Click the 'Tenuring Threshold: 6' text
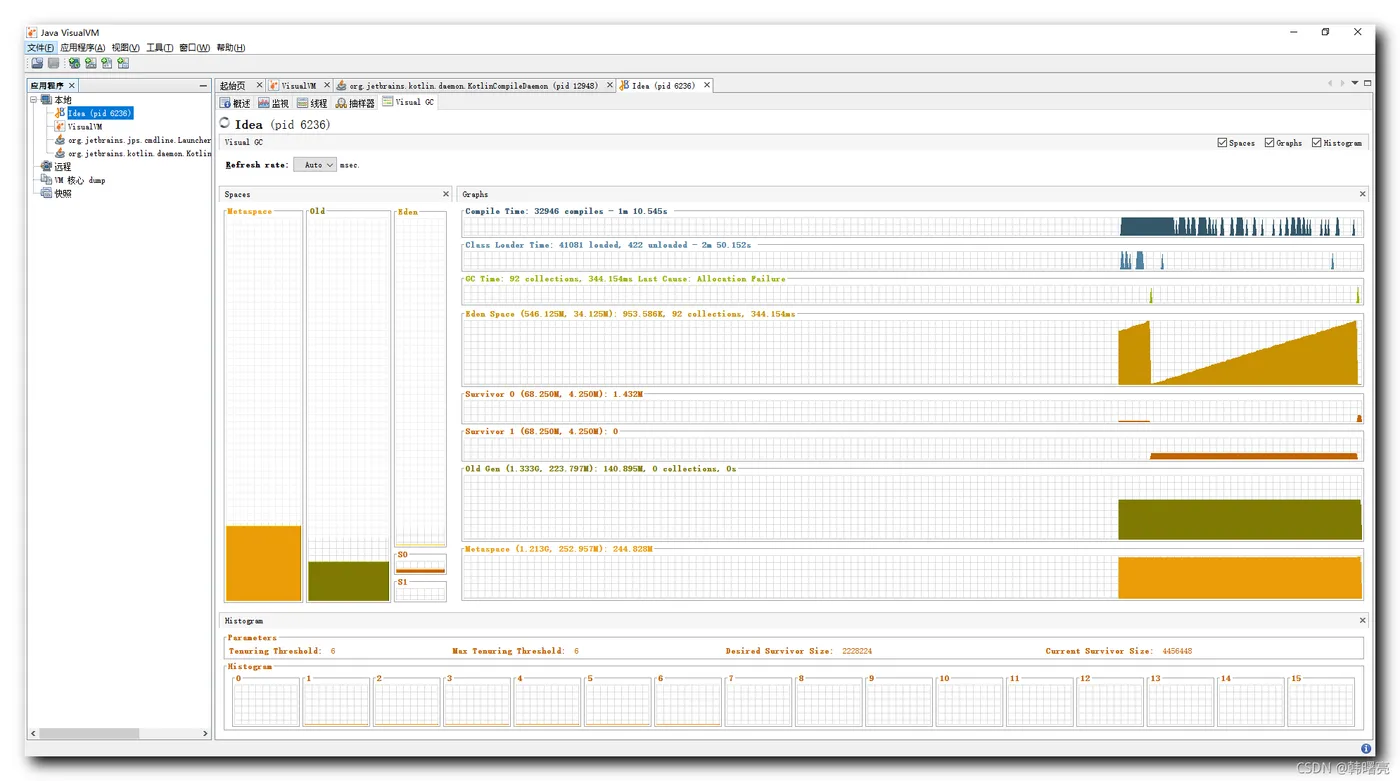The image size is (1400, 781). [x=282, y=651]
